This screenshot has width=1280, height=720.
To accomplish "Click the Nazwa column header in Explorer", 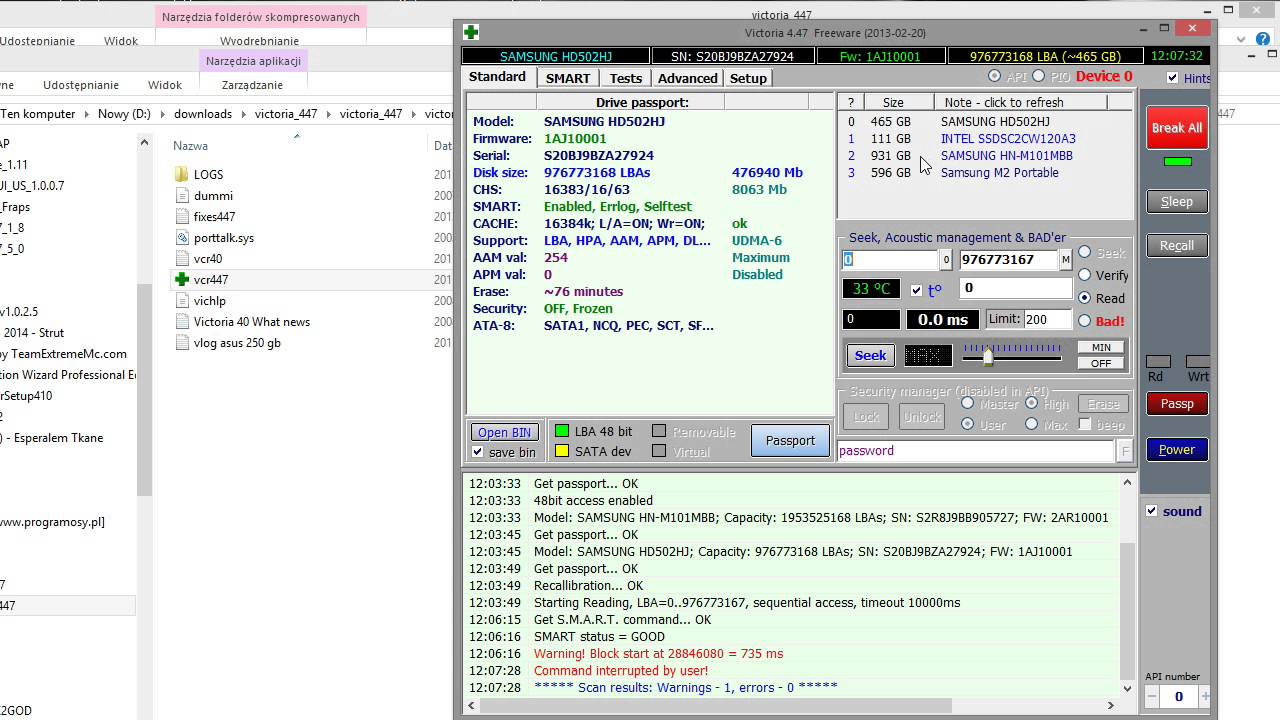I will point(190,146).
